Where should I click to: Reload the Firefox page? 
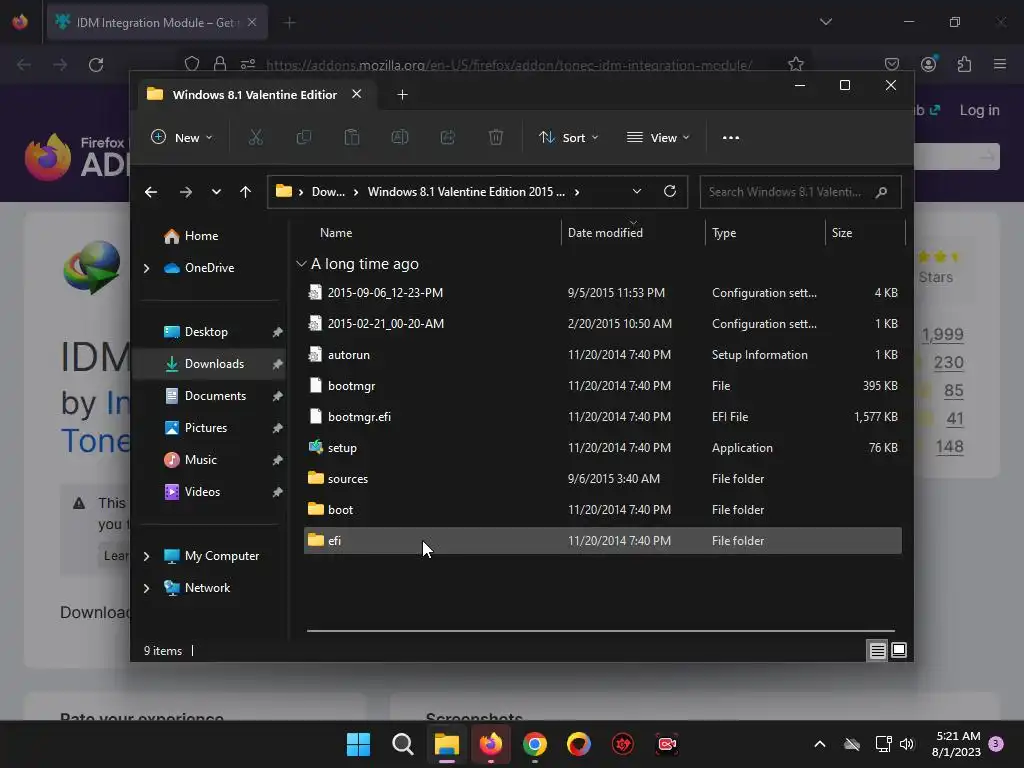[96, 65]
